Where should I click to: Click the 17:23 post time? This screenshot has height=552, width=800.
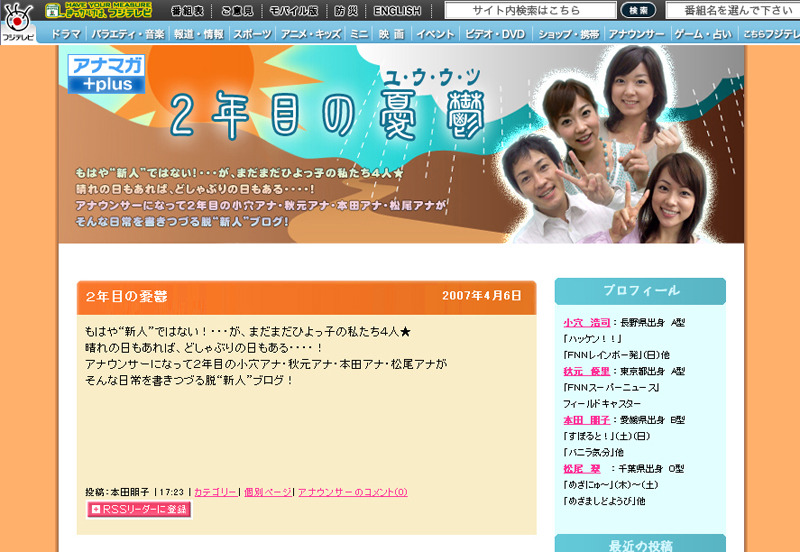click(171, 492)
